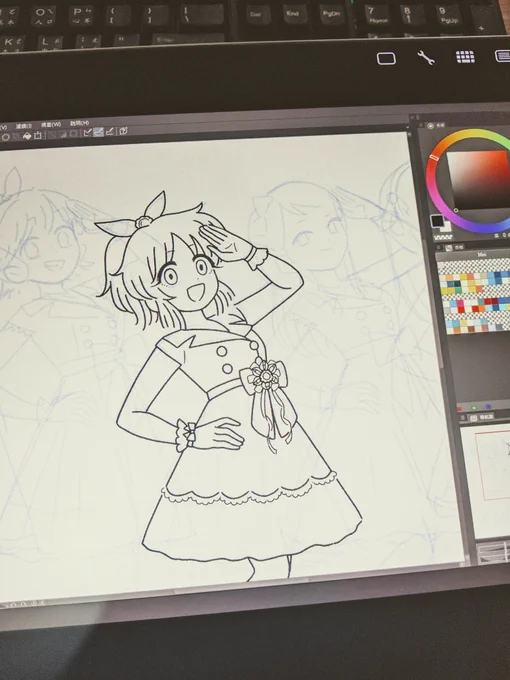510x680 pixels.
Task: Click the rightmost command bar icon after snap group
Action: [x=123, y=131]
